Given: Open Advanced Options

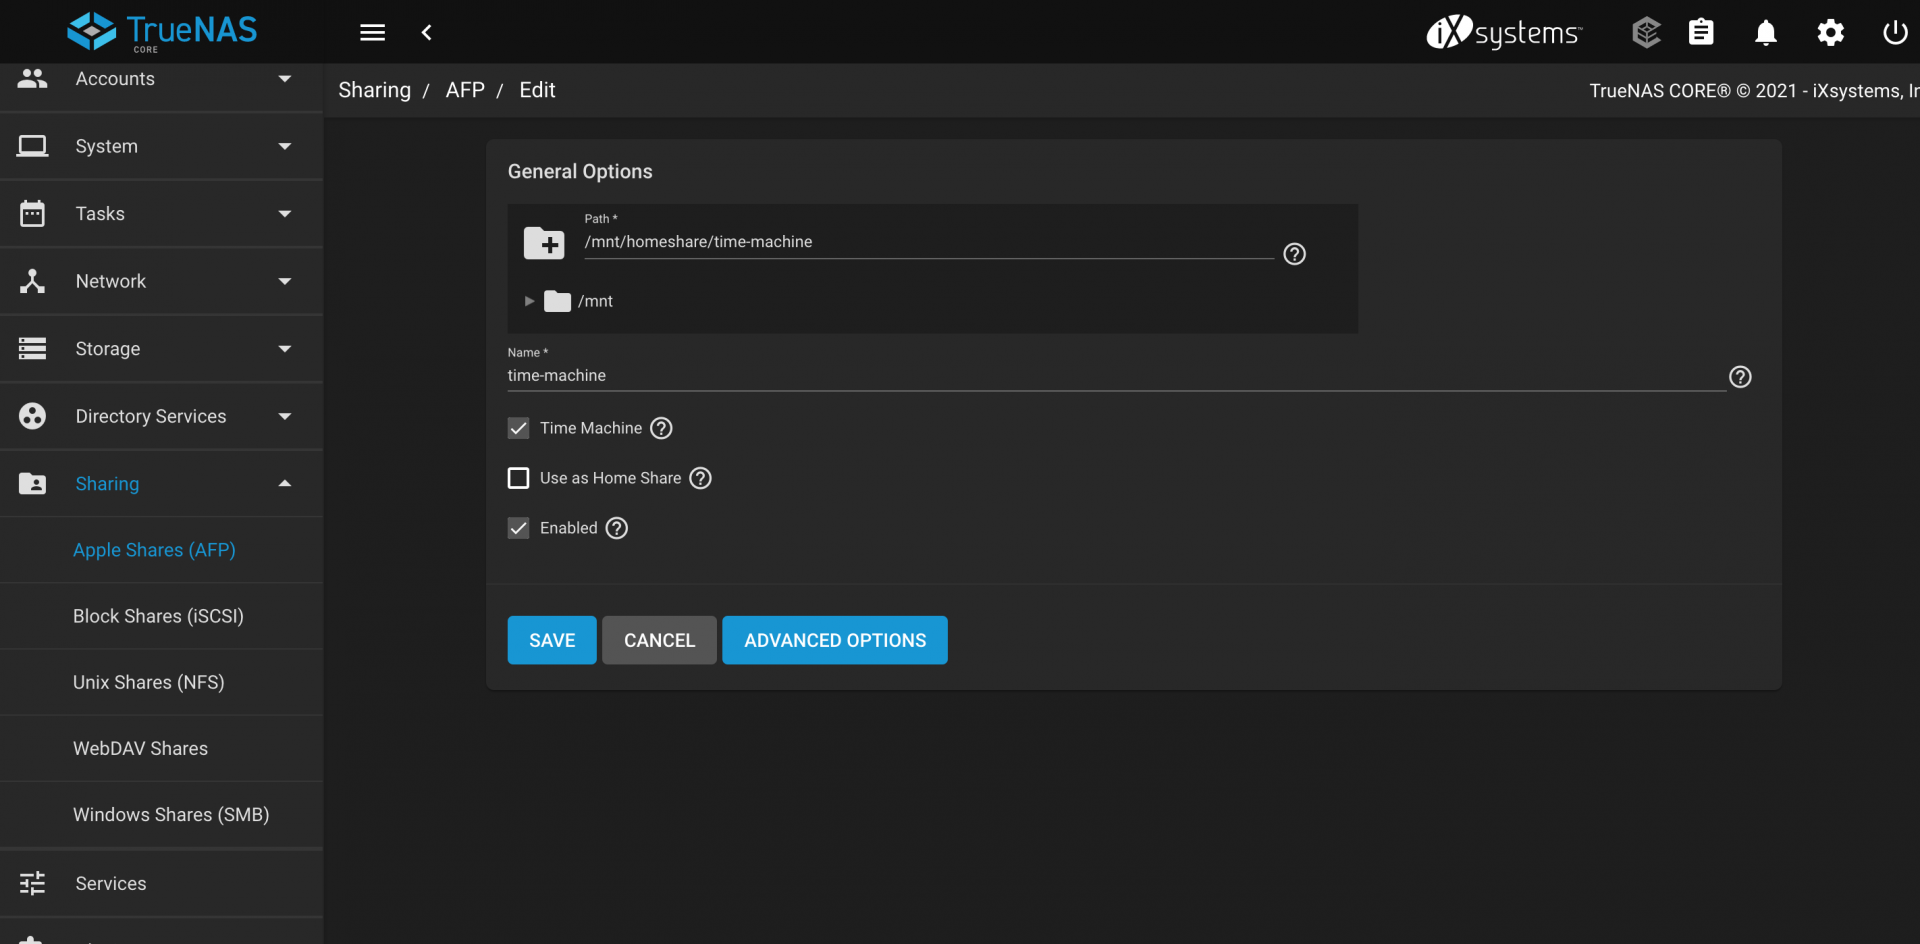Looking at the screenshot, I should point(835,640).
